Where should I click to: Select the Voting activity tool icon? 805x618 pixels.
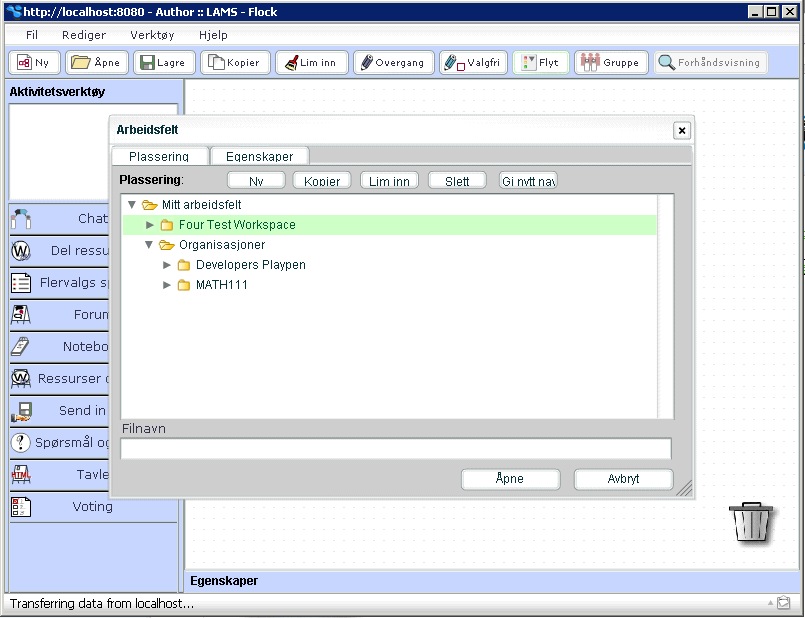point(21,507)
